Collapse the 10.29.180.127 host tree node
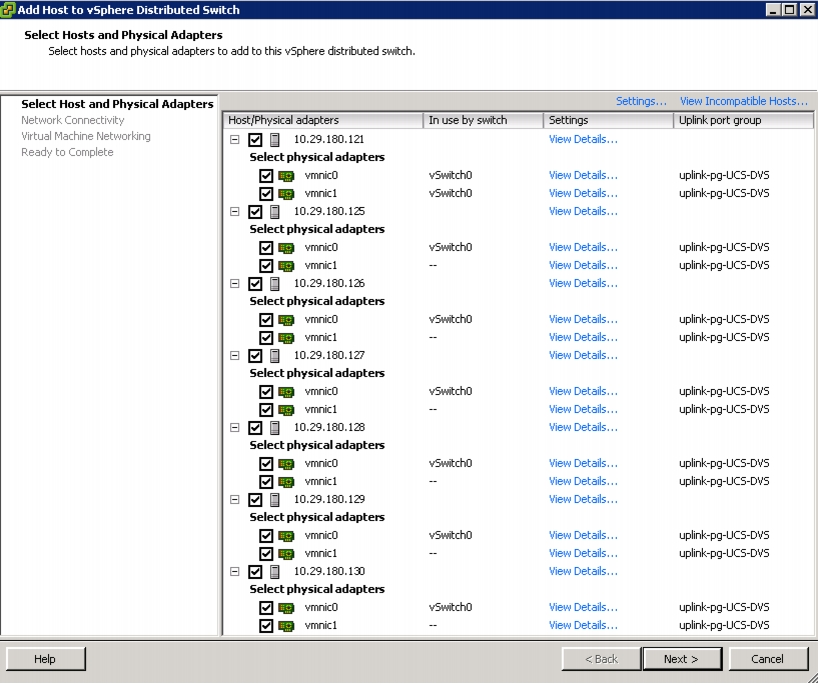Screen dimensions: 818x694 (235, 355)
